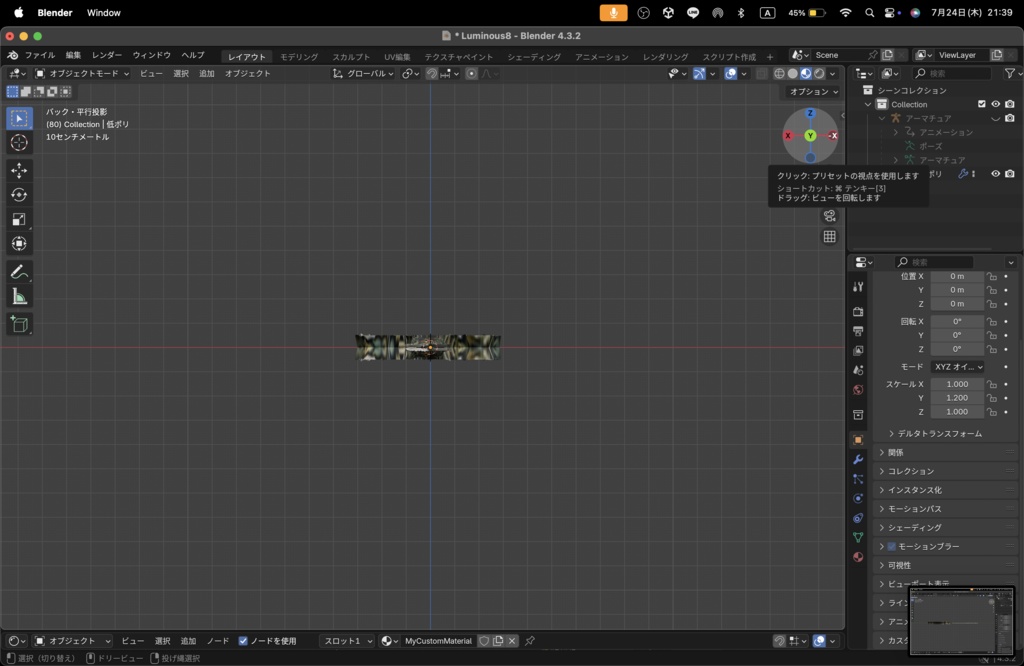Expand the デルタトランスフォーム panel
1024x666 pixels.
click(x=939, y=434)
